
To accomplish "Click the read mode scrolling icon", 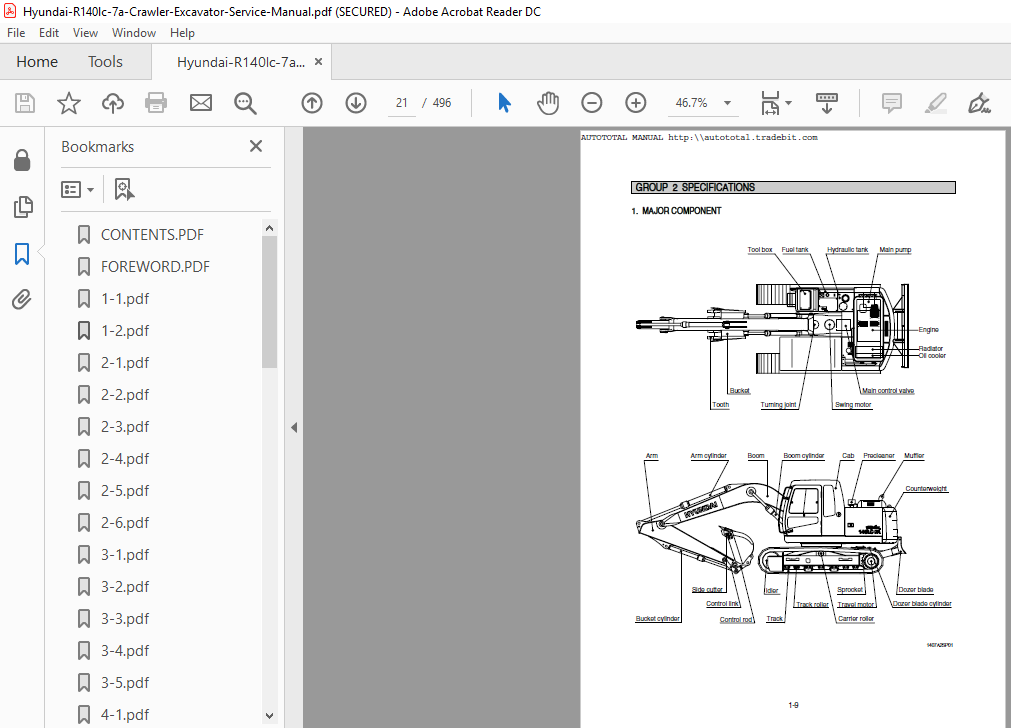I will coord(827,103).
